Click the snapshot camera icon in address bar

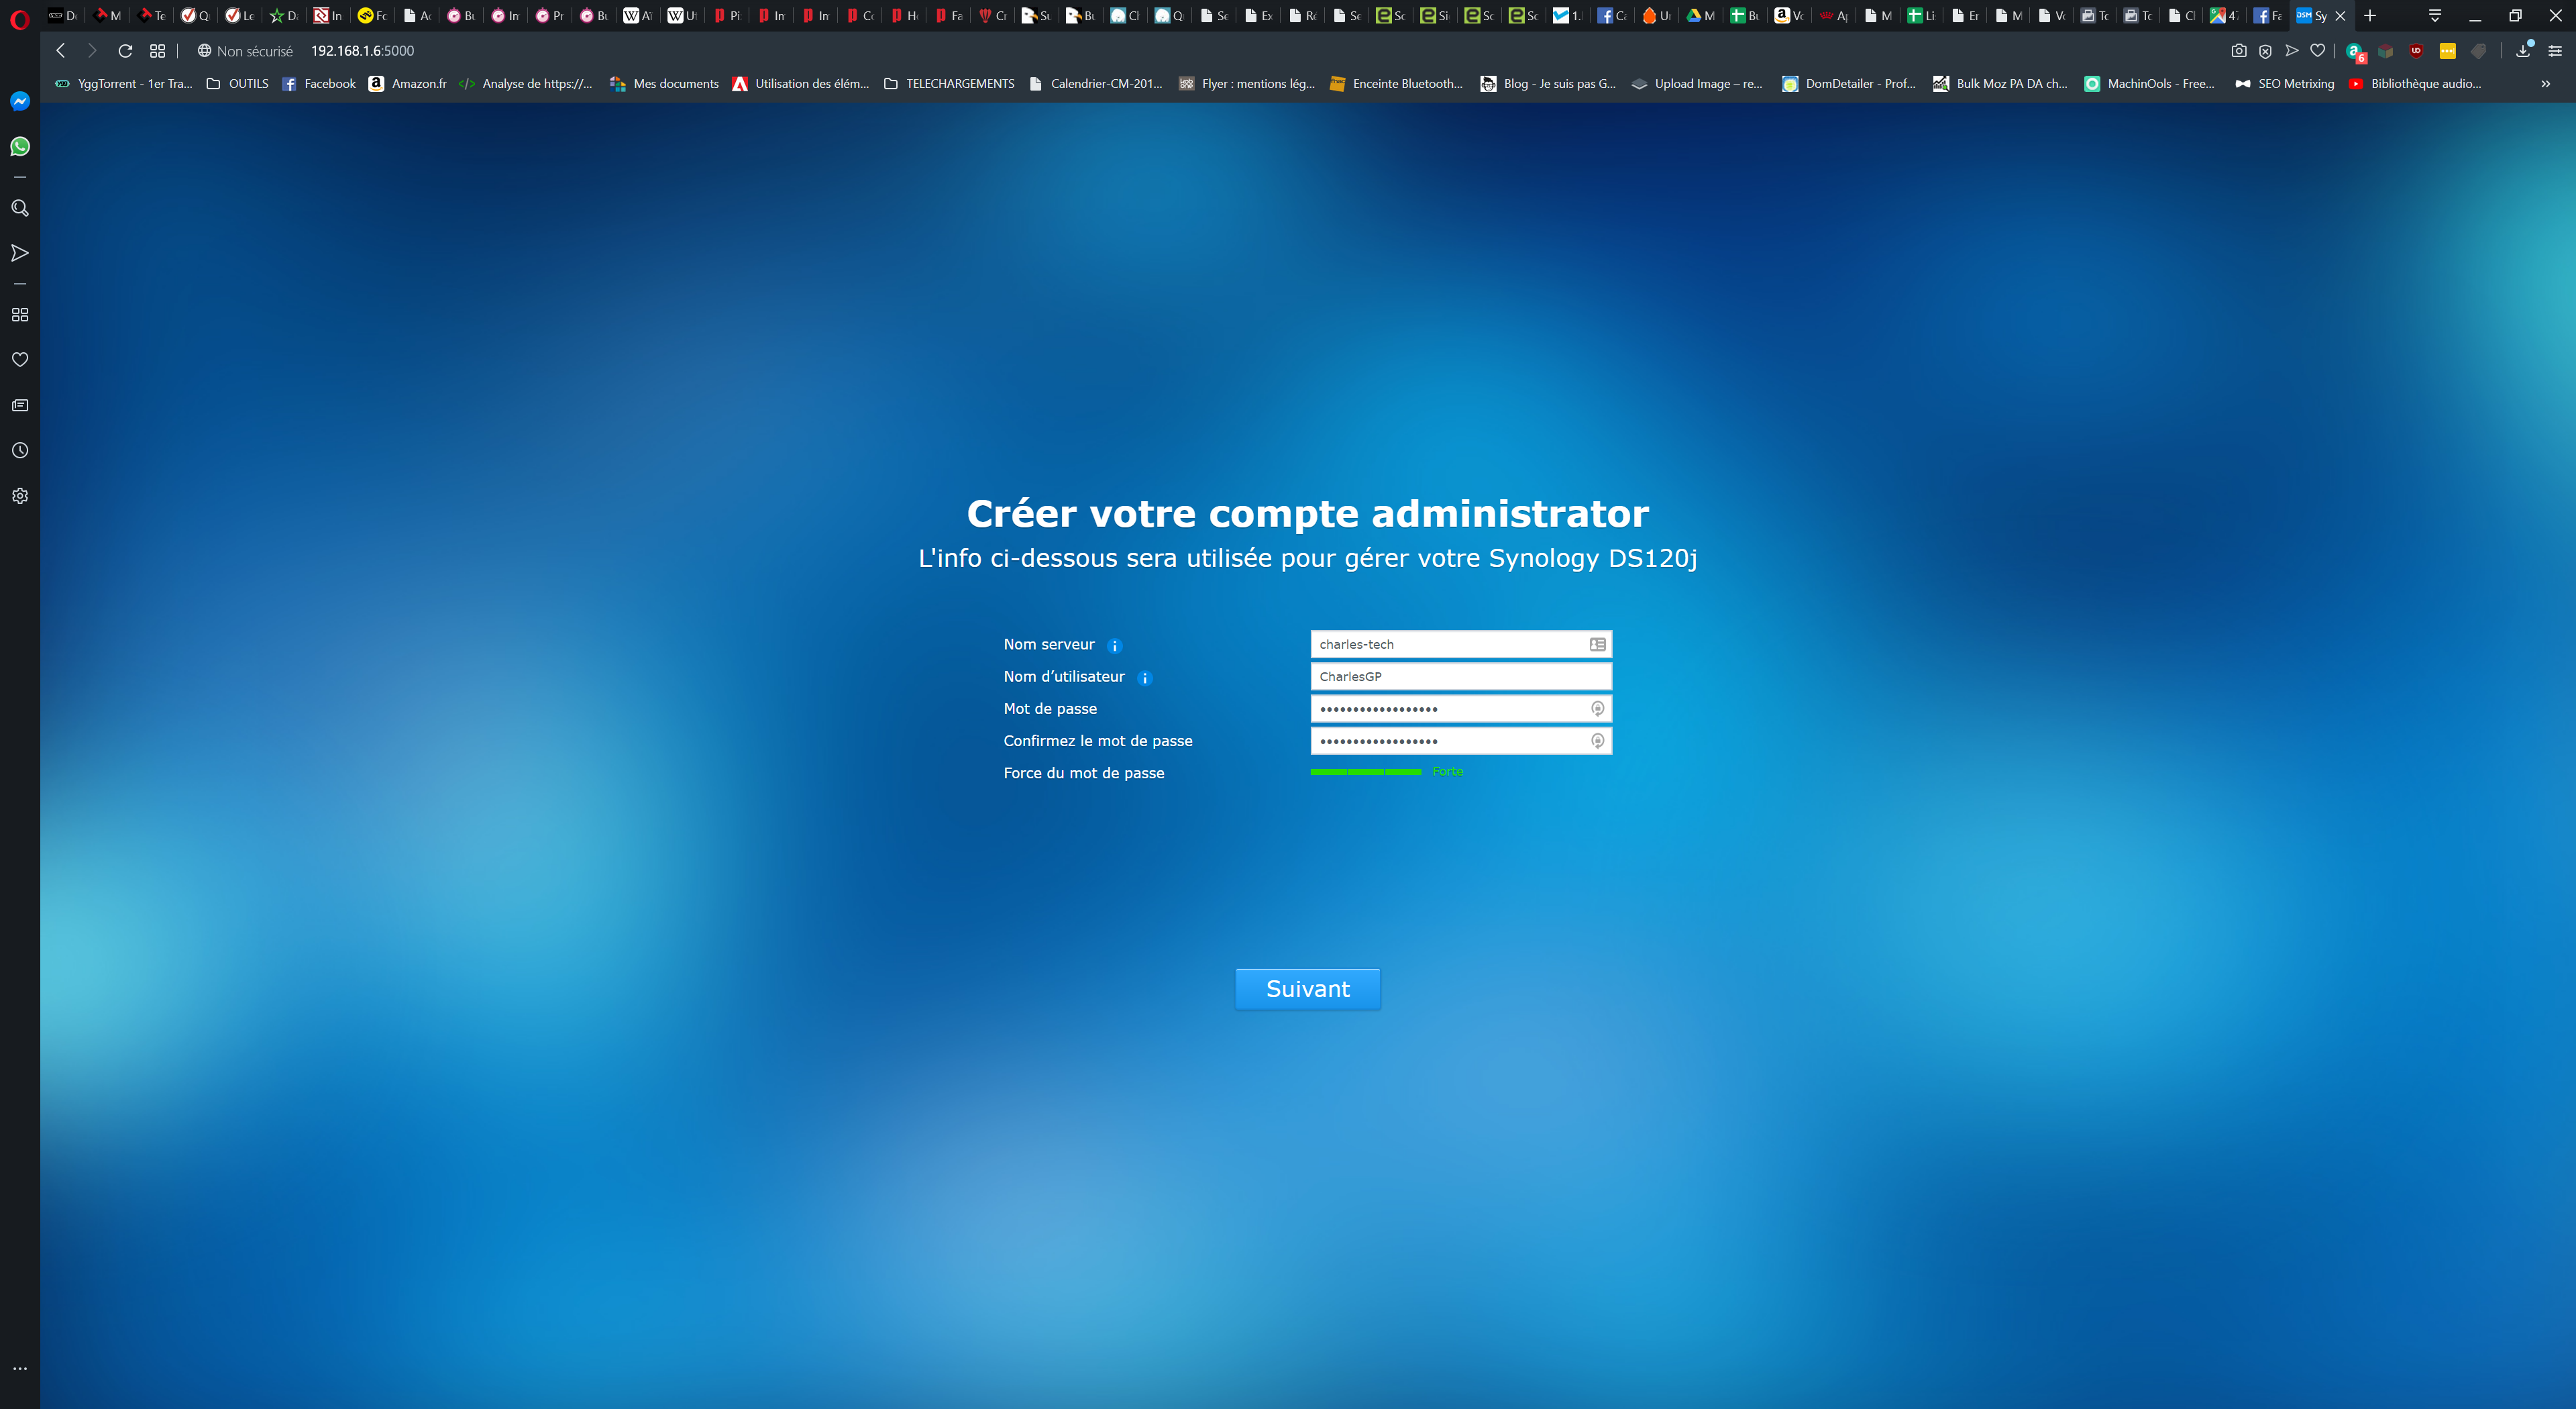2239,51
